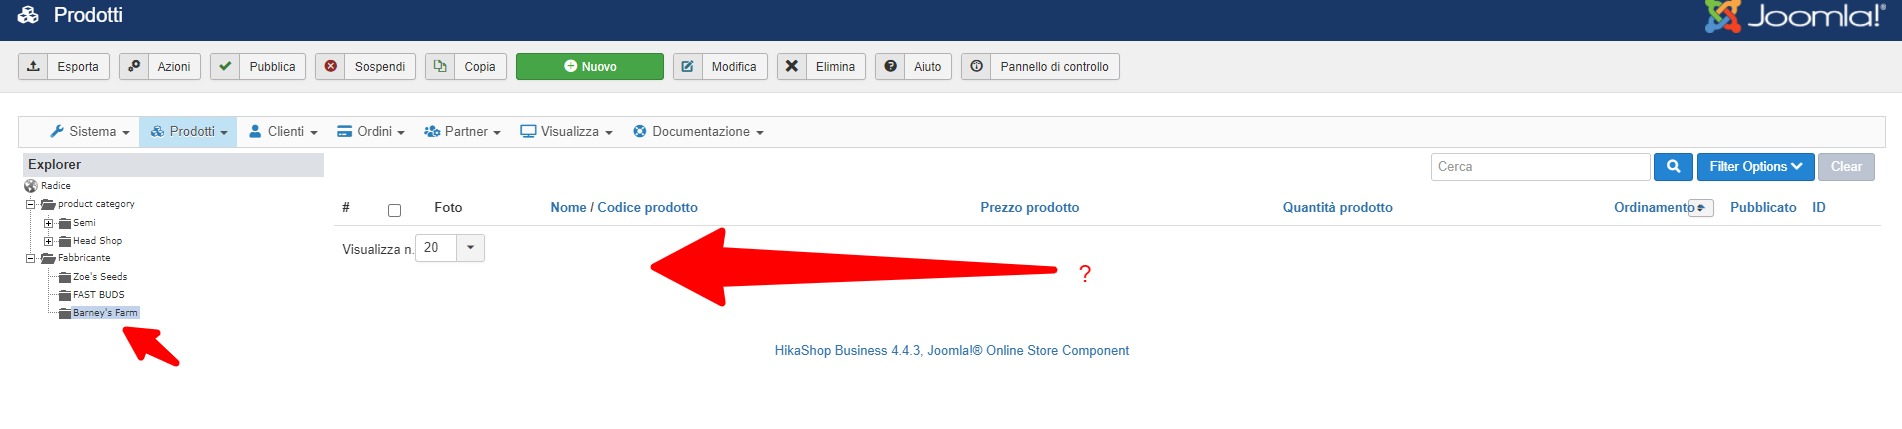
Task: Open the Prodotti menu
Action: [188, 132]
